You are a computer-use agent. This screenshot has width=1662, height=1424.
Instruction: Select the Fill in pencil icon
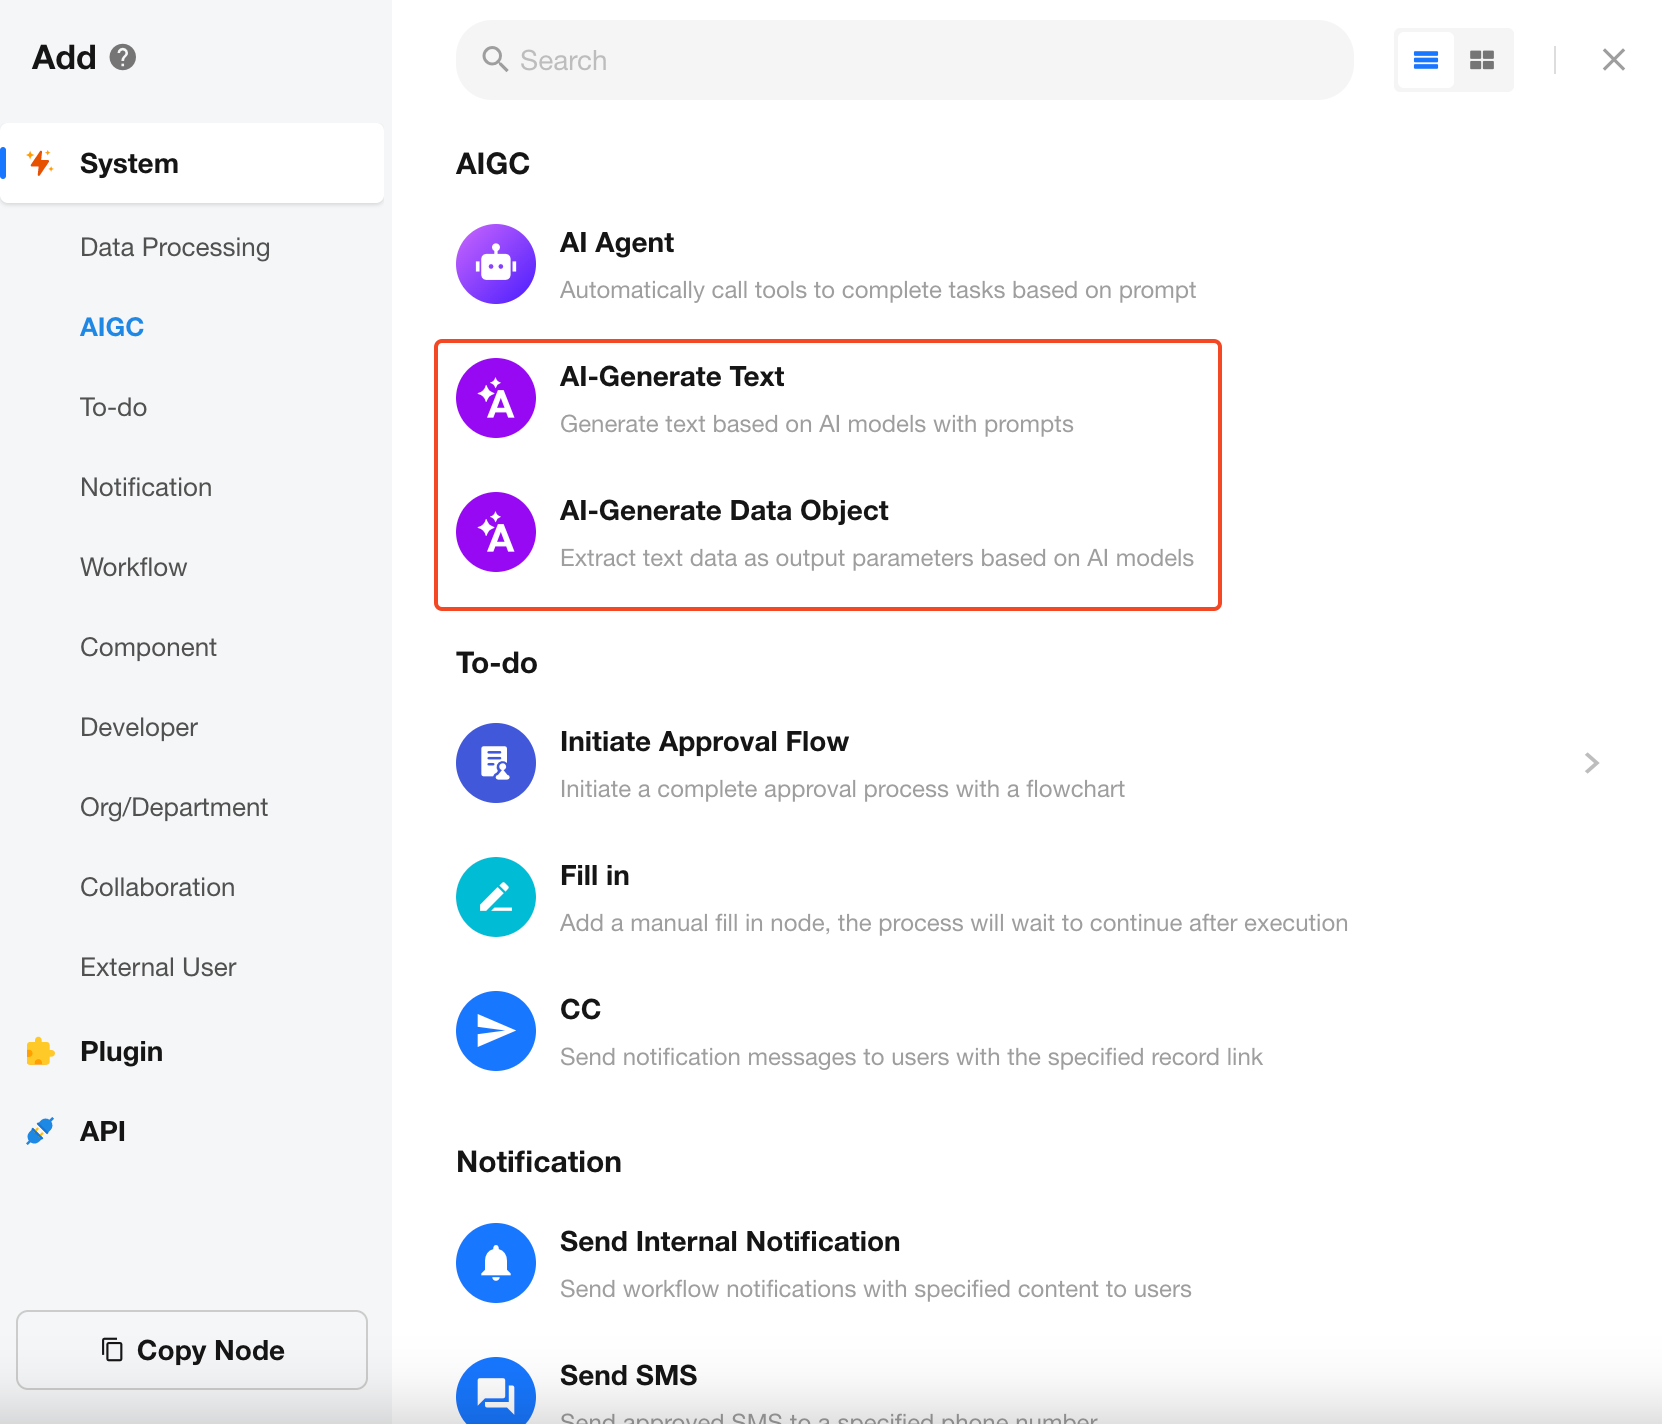496,897
